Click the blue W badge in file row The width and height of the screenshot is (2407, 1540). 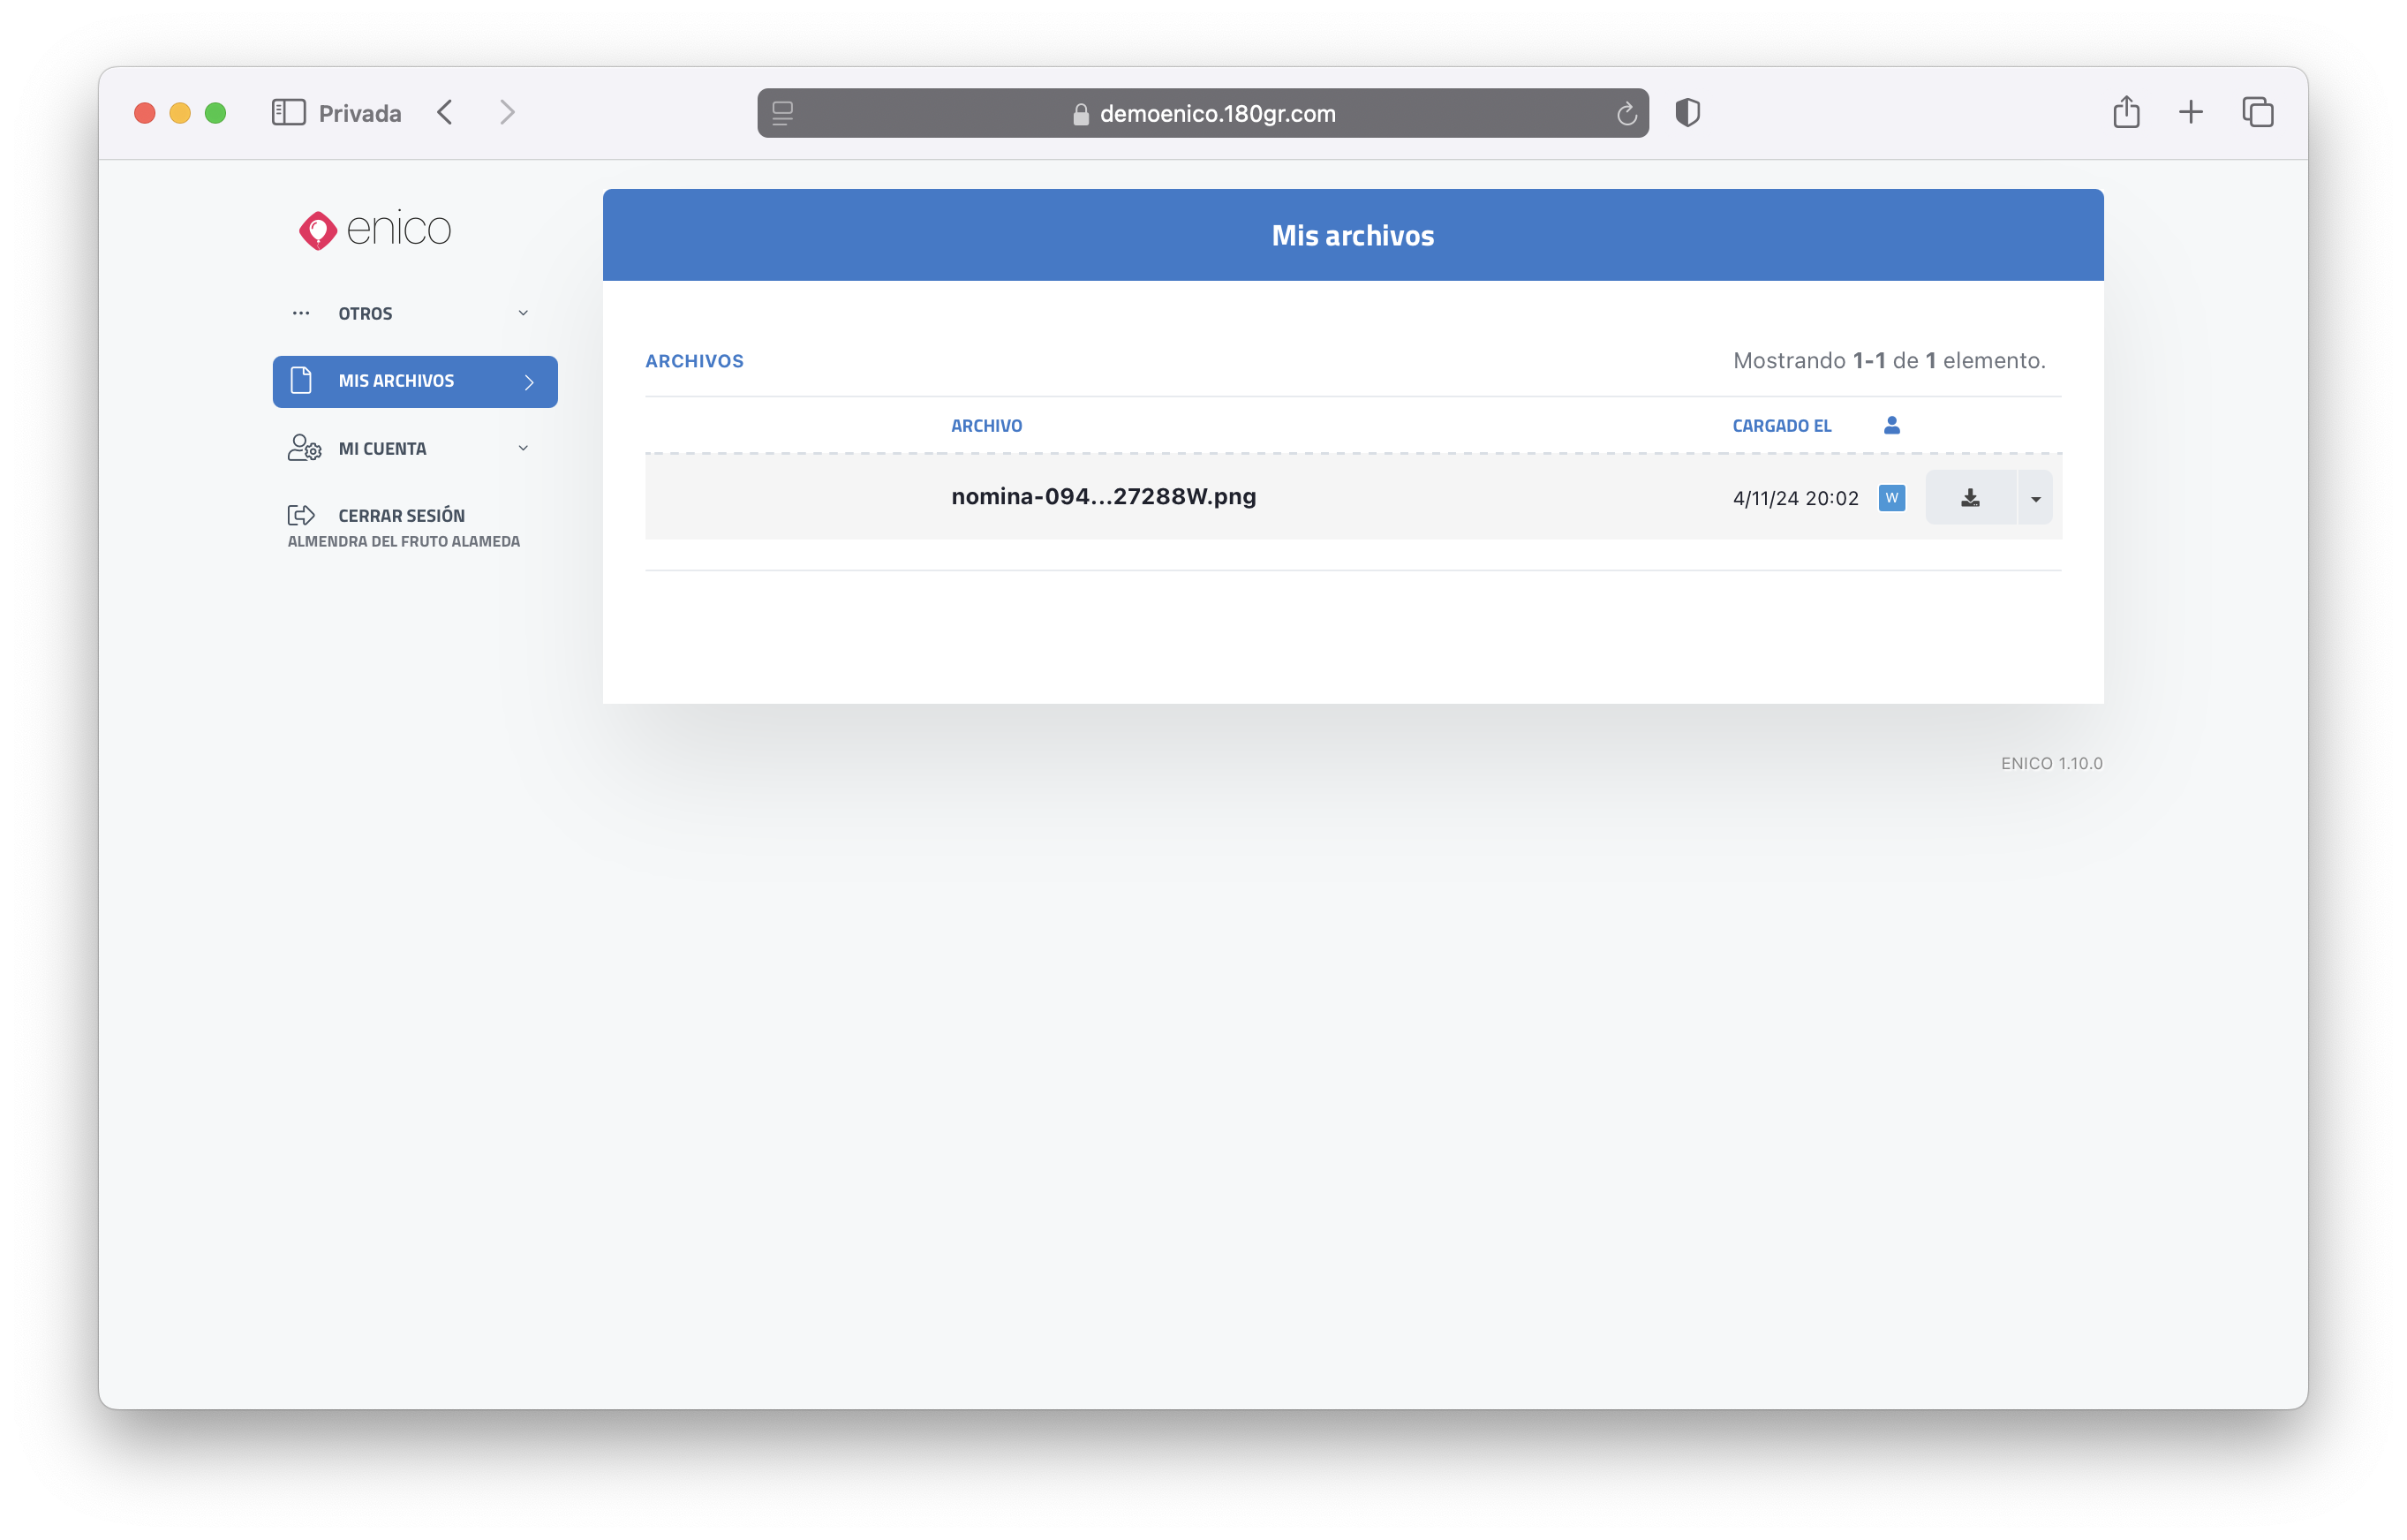1891,498
